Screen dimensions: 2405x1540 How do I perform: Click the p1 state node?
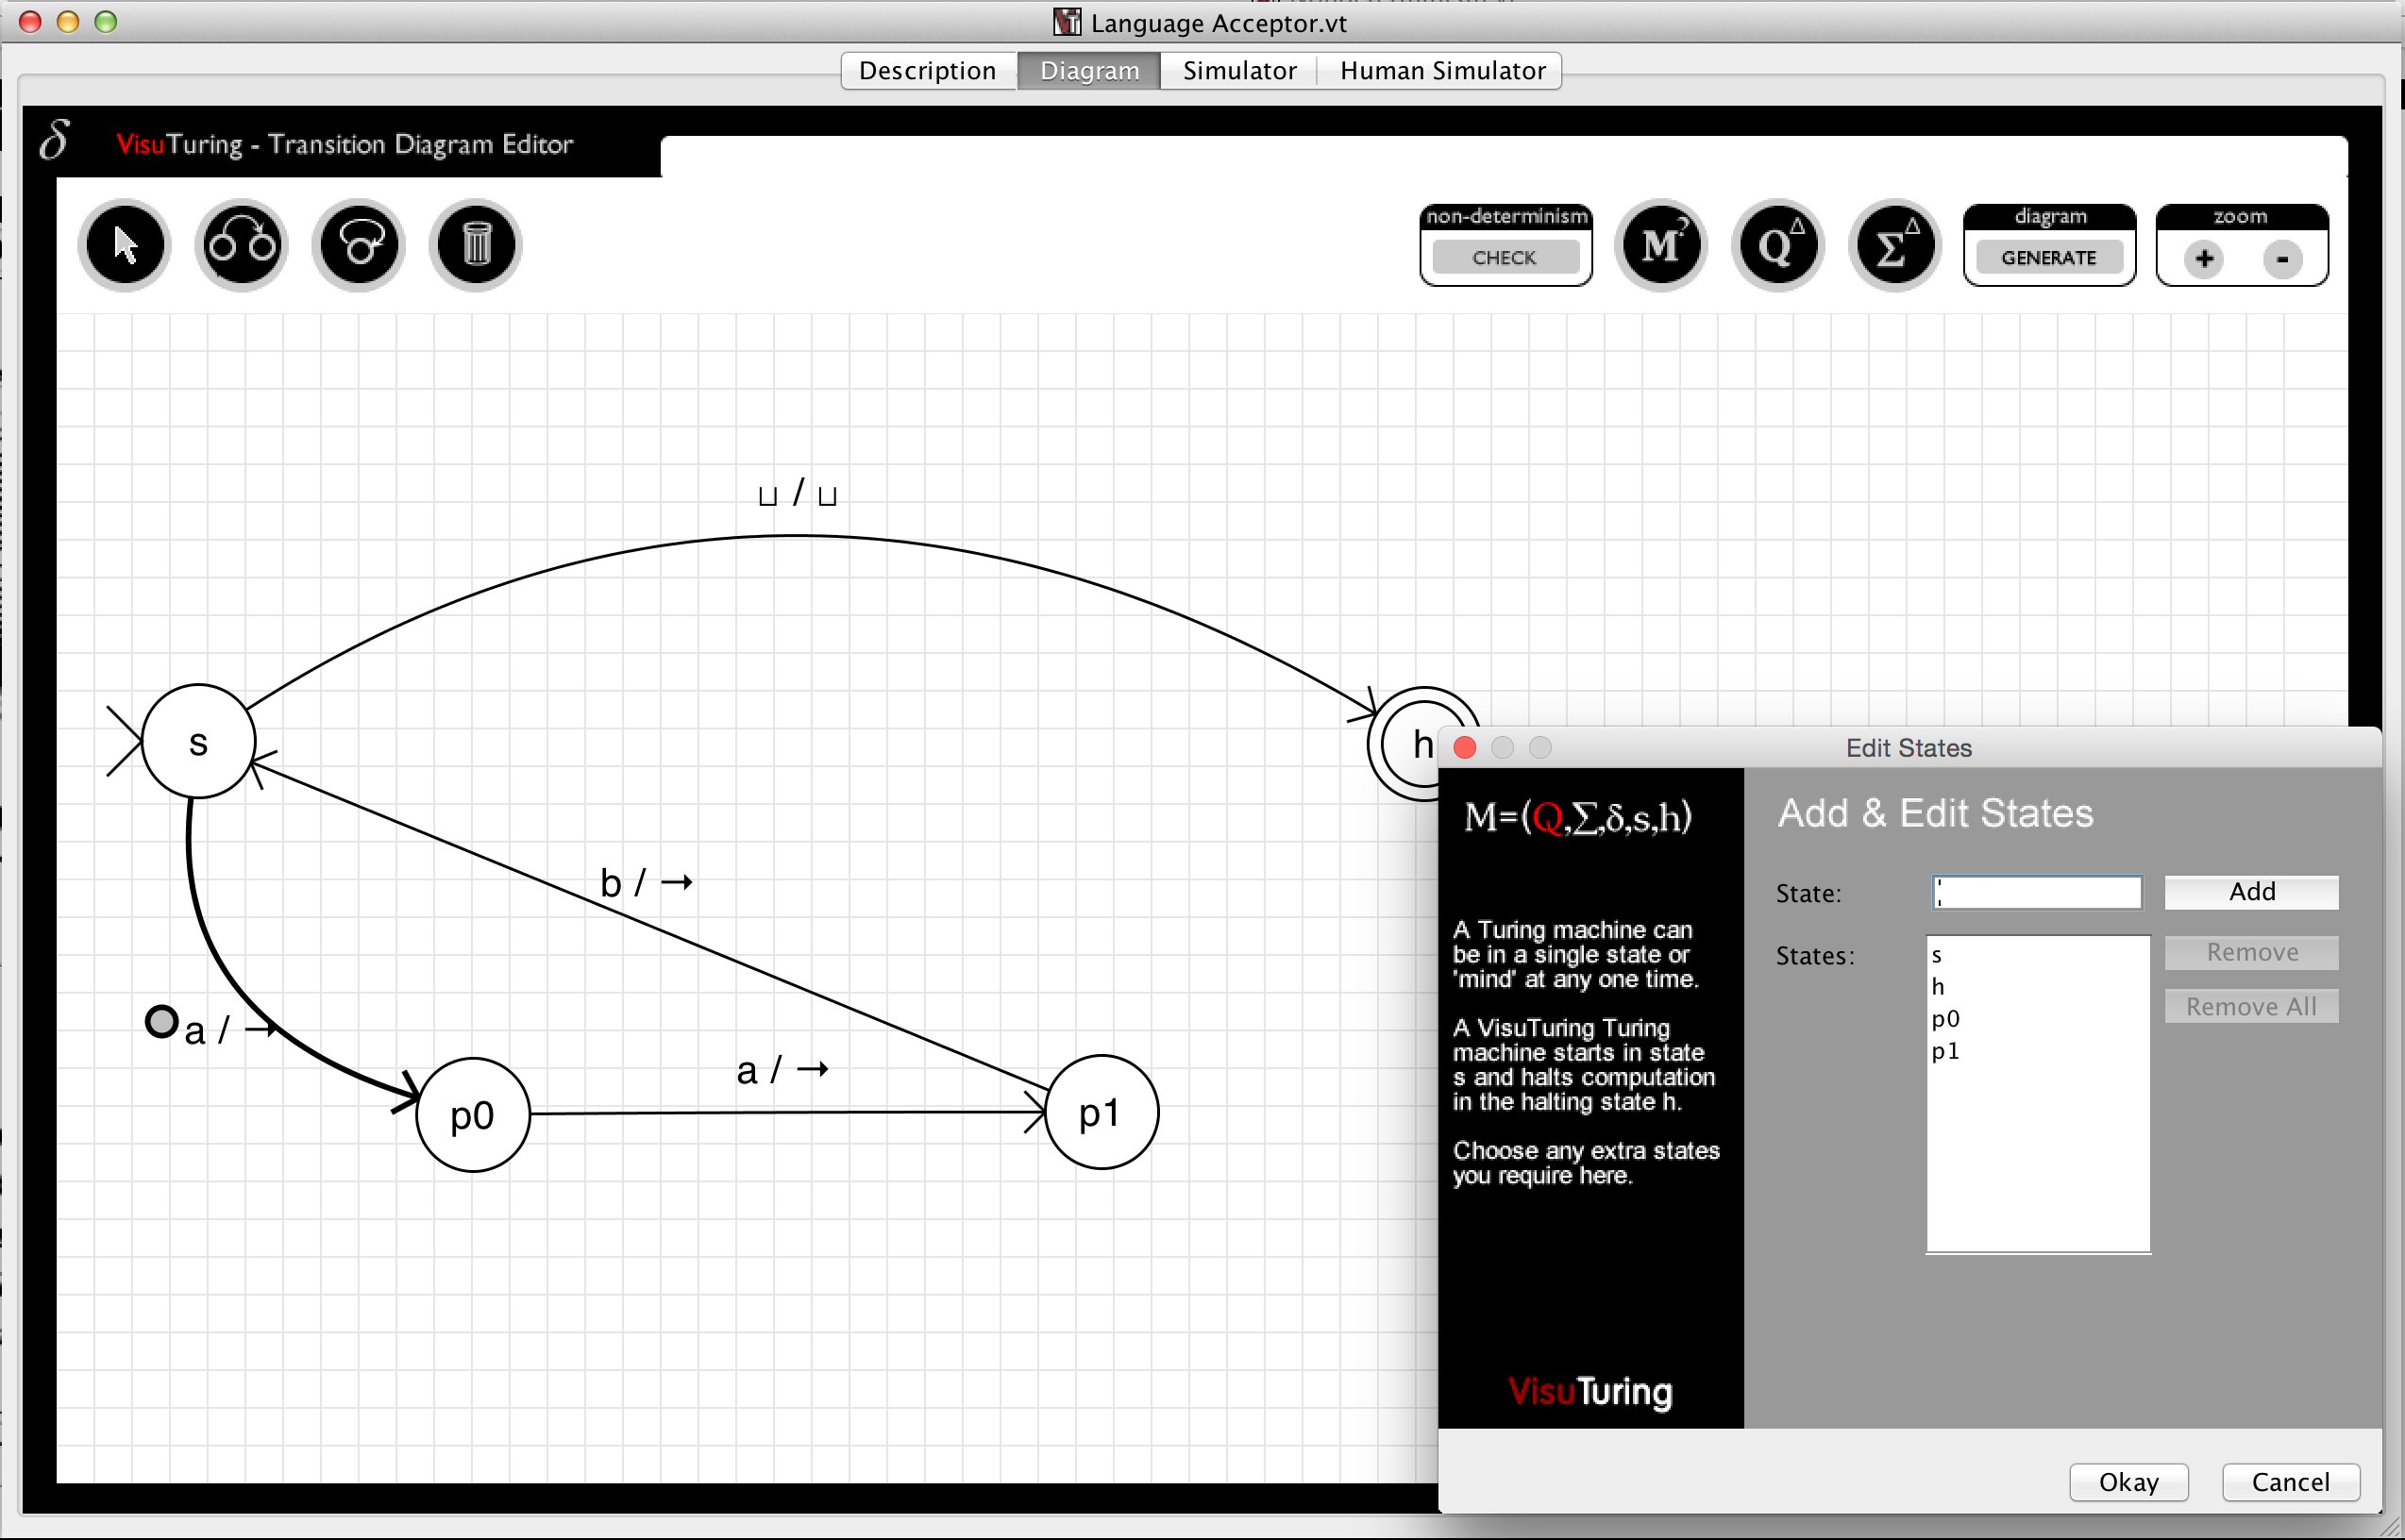click(1101, 1112)
